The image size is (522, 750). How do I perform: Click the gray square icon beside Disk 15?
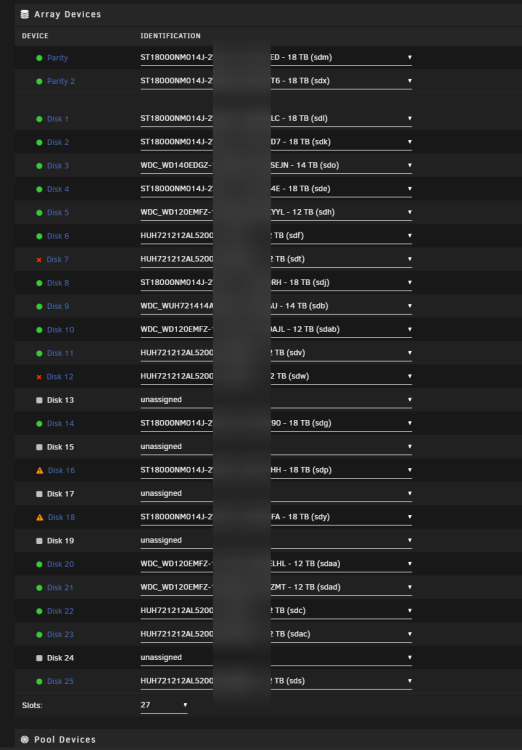(39, 447)
